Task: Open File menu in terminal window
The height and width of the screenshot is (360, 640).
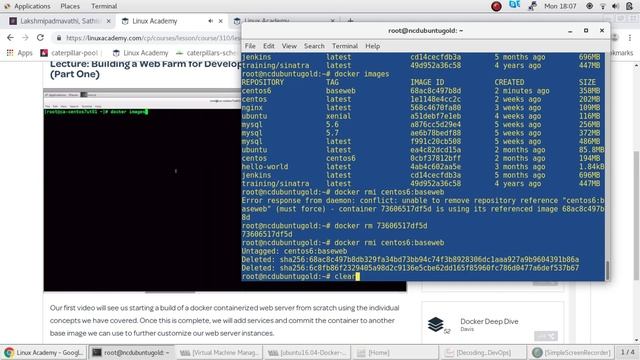Action: click(250, 46)
